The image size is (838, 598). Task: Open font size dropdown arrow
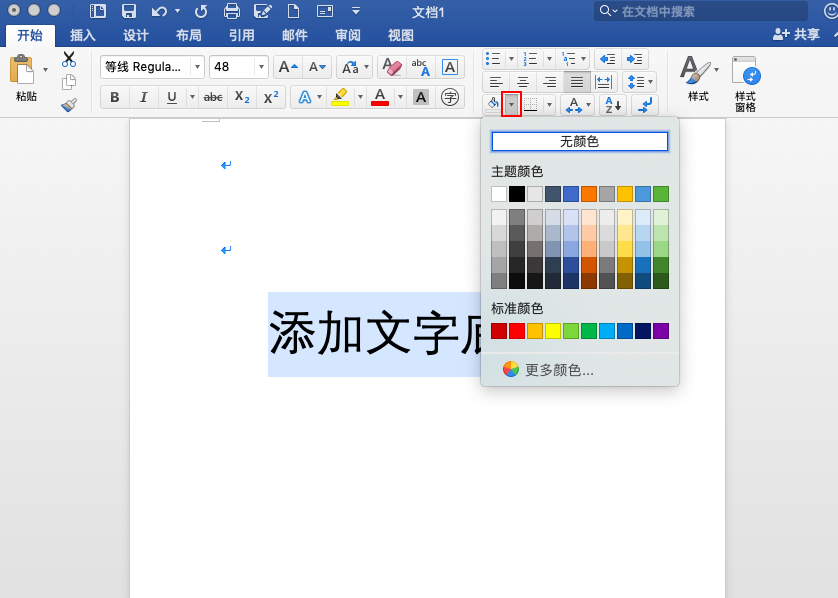[261, 67]
